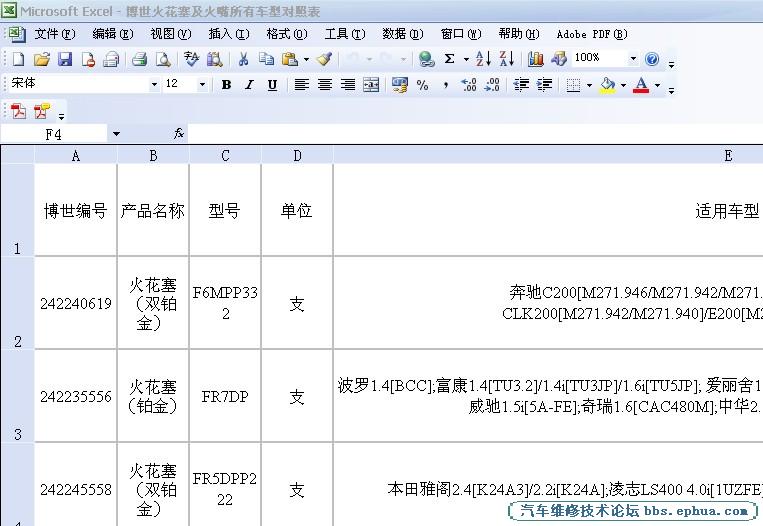Open the 视图 menu
The height and width of the screenshot is (526, 763).
171,34
